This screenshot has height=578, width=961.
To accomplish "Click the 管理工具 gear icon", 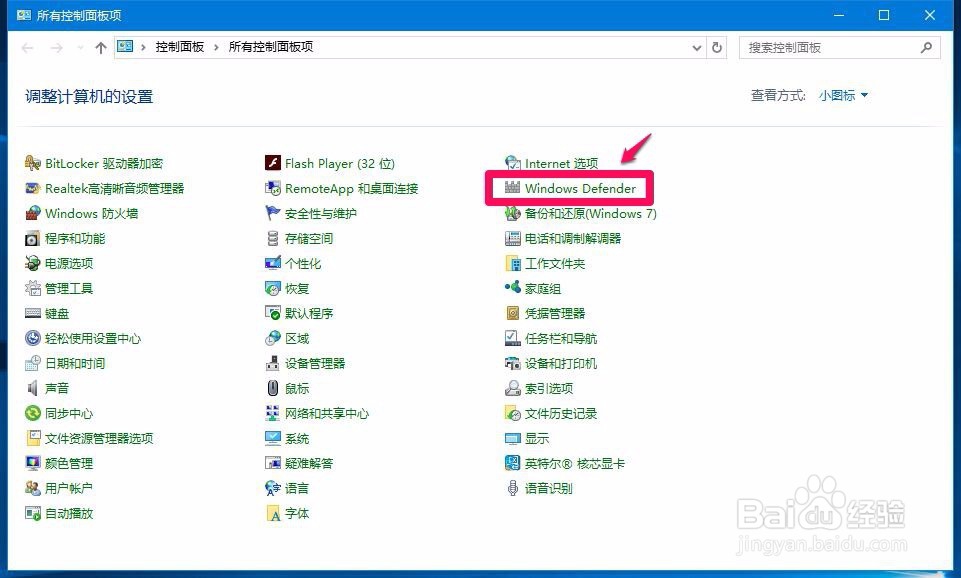I will coord(32,288).
